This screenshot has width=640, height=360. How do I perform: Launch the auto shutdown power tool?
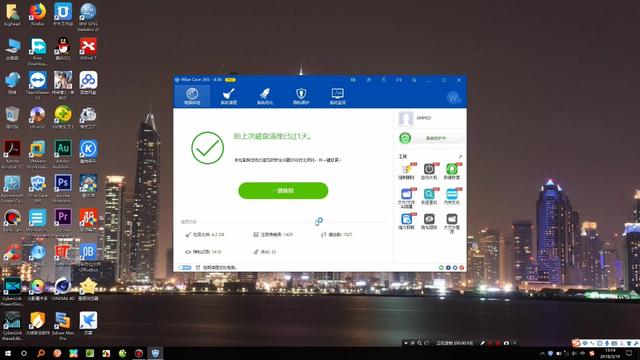[x=429, y=171]
